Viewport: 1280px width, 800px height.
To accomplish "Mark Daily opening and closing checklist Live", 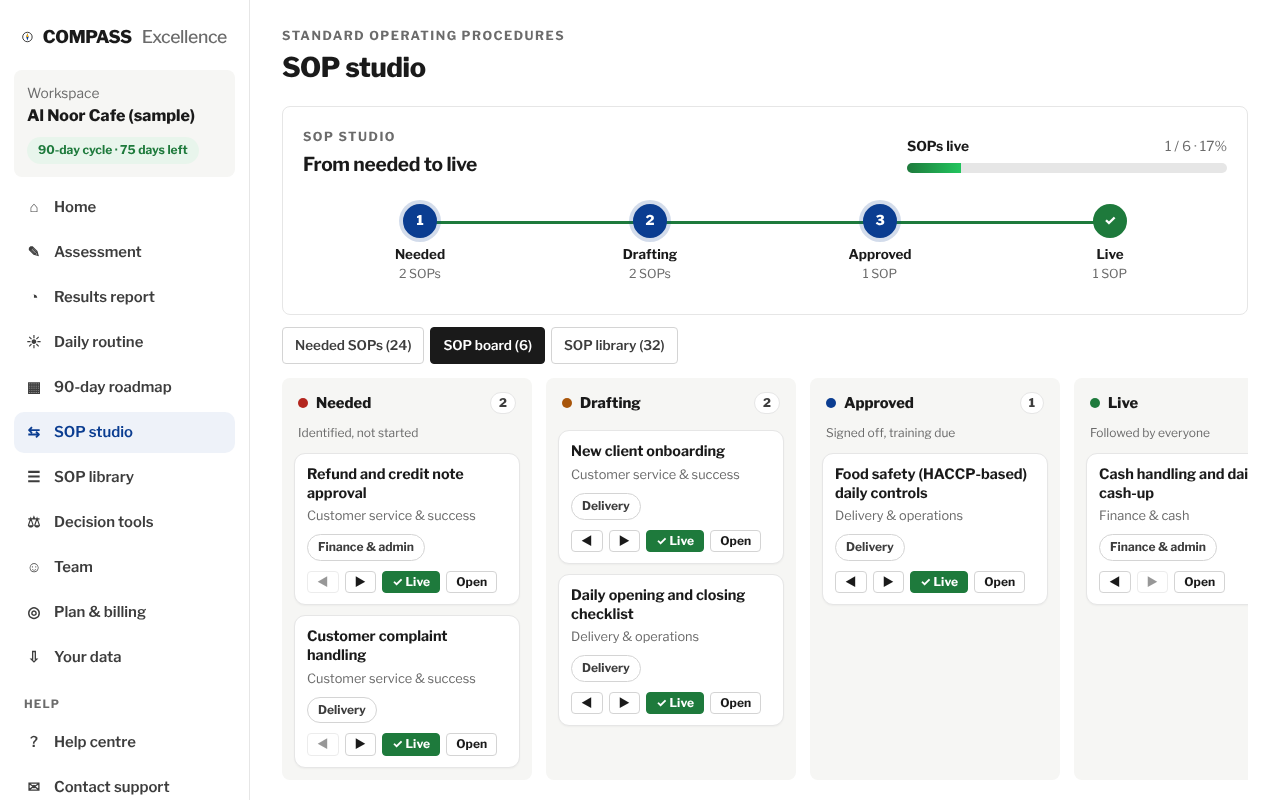I will point(675,703).
